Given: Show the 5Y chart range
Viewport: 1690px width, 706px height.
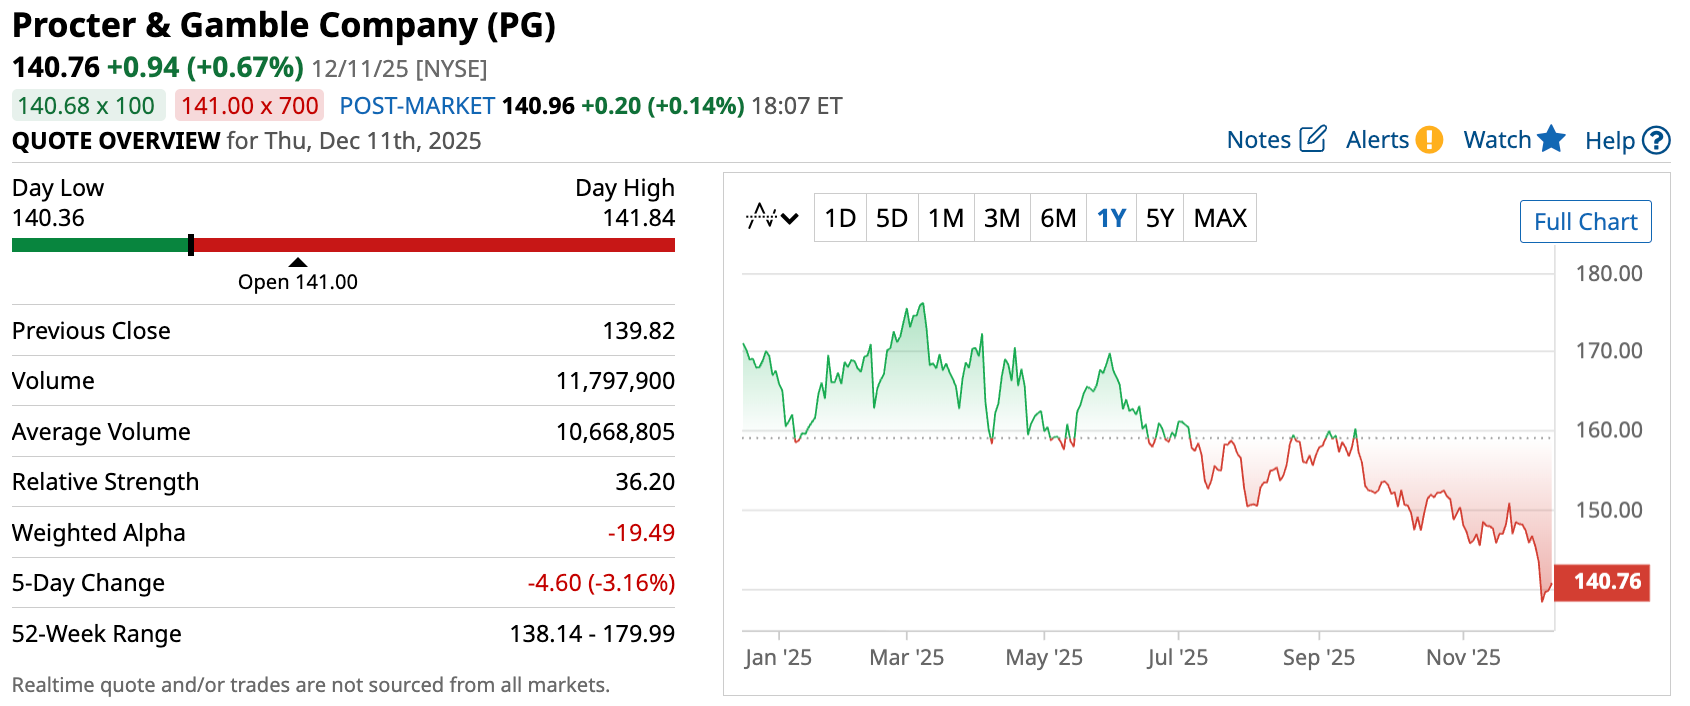Looking at the screenshot, I should [x=1160, y=218].
